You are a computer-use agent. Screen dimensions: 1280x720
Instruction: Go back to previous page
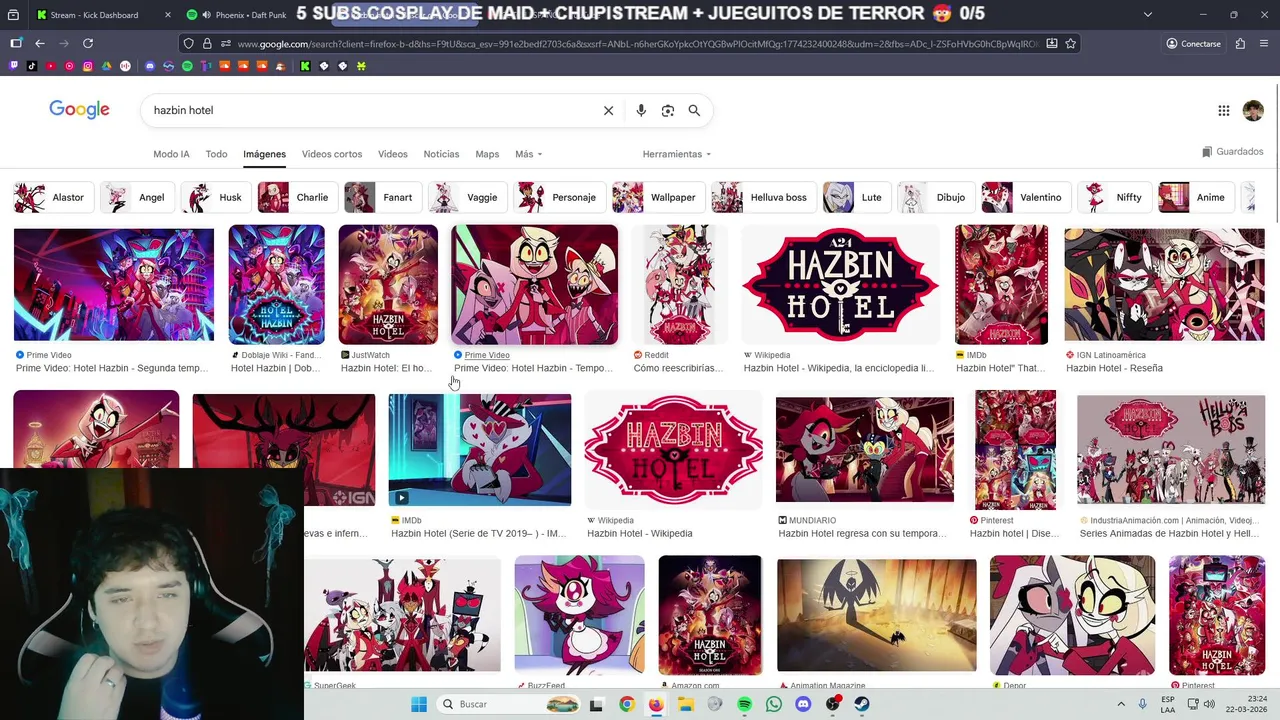[x=40, y=44]
